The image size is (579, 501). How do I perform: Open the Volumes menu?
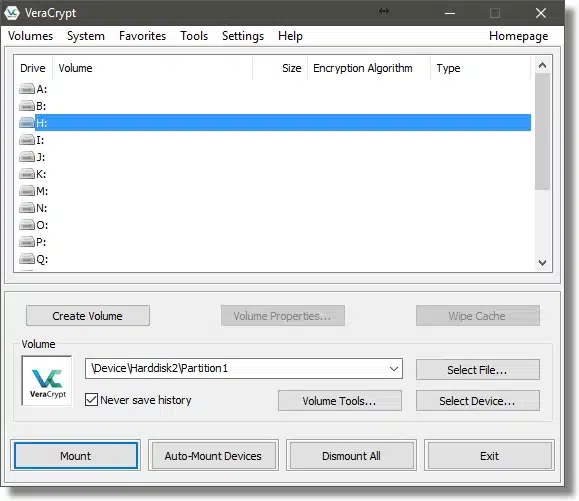tap(31, 36)
